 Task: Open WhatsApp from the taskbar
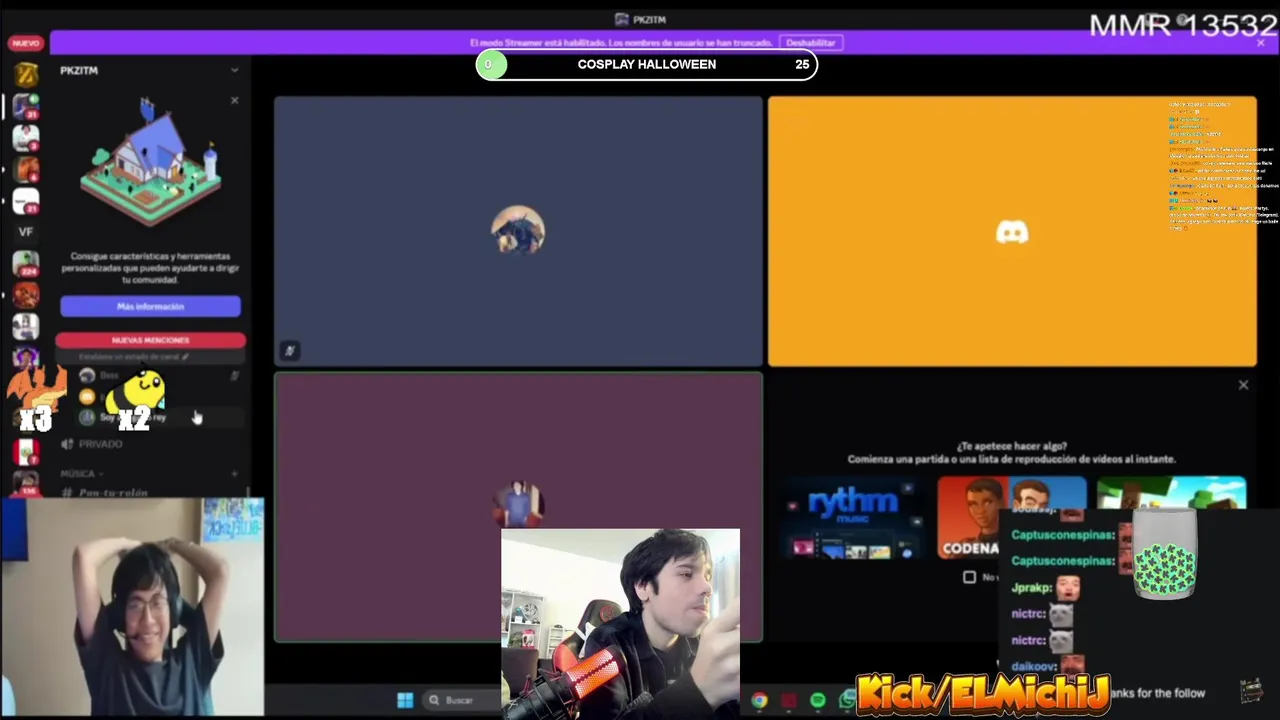(x=846, y=700)
